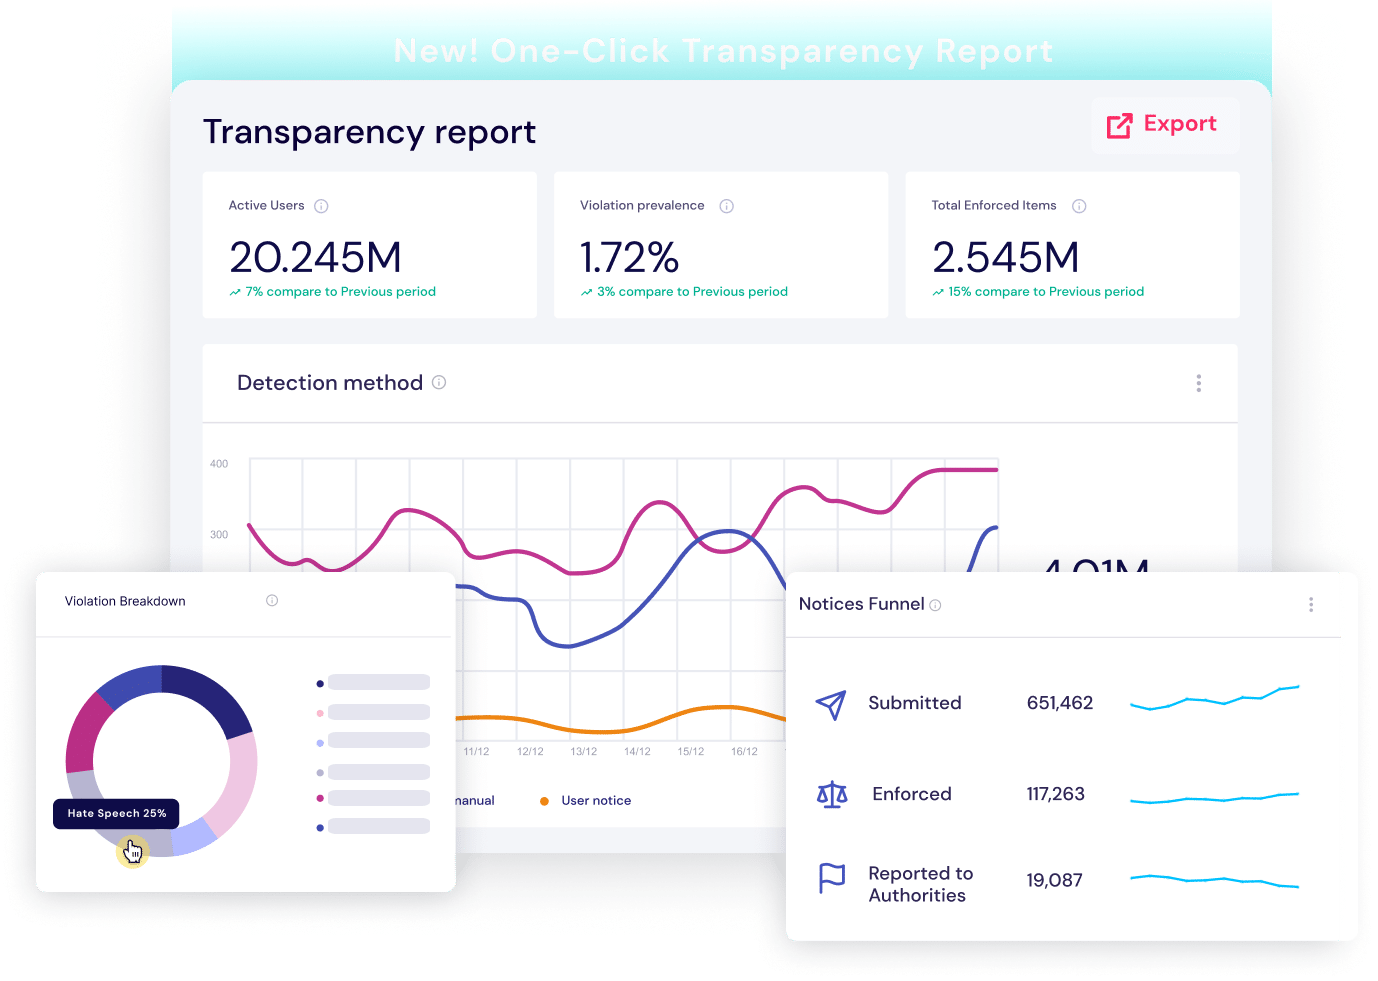Open the Notices Funnel info icon

point(935,605)
